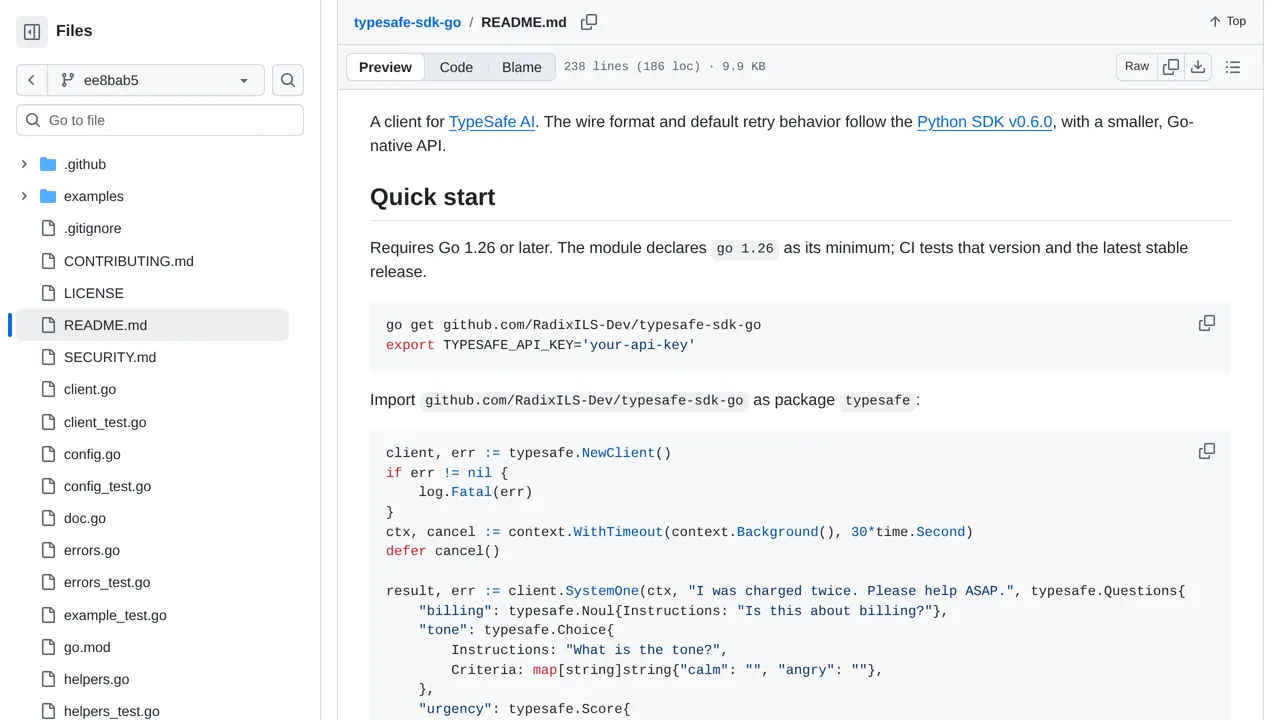
Task: Open the .github folder
Action: pyautogui.click(x=85, y=164)
